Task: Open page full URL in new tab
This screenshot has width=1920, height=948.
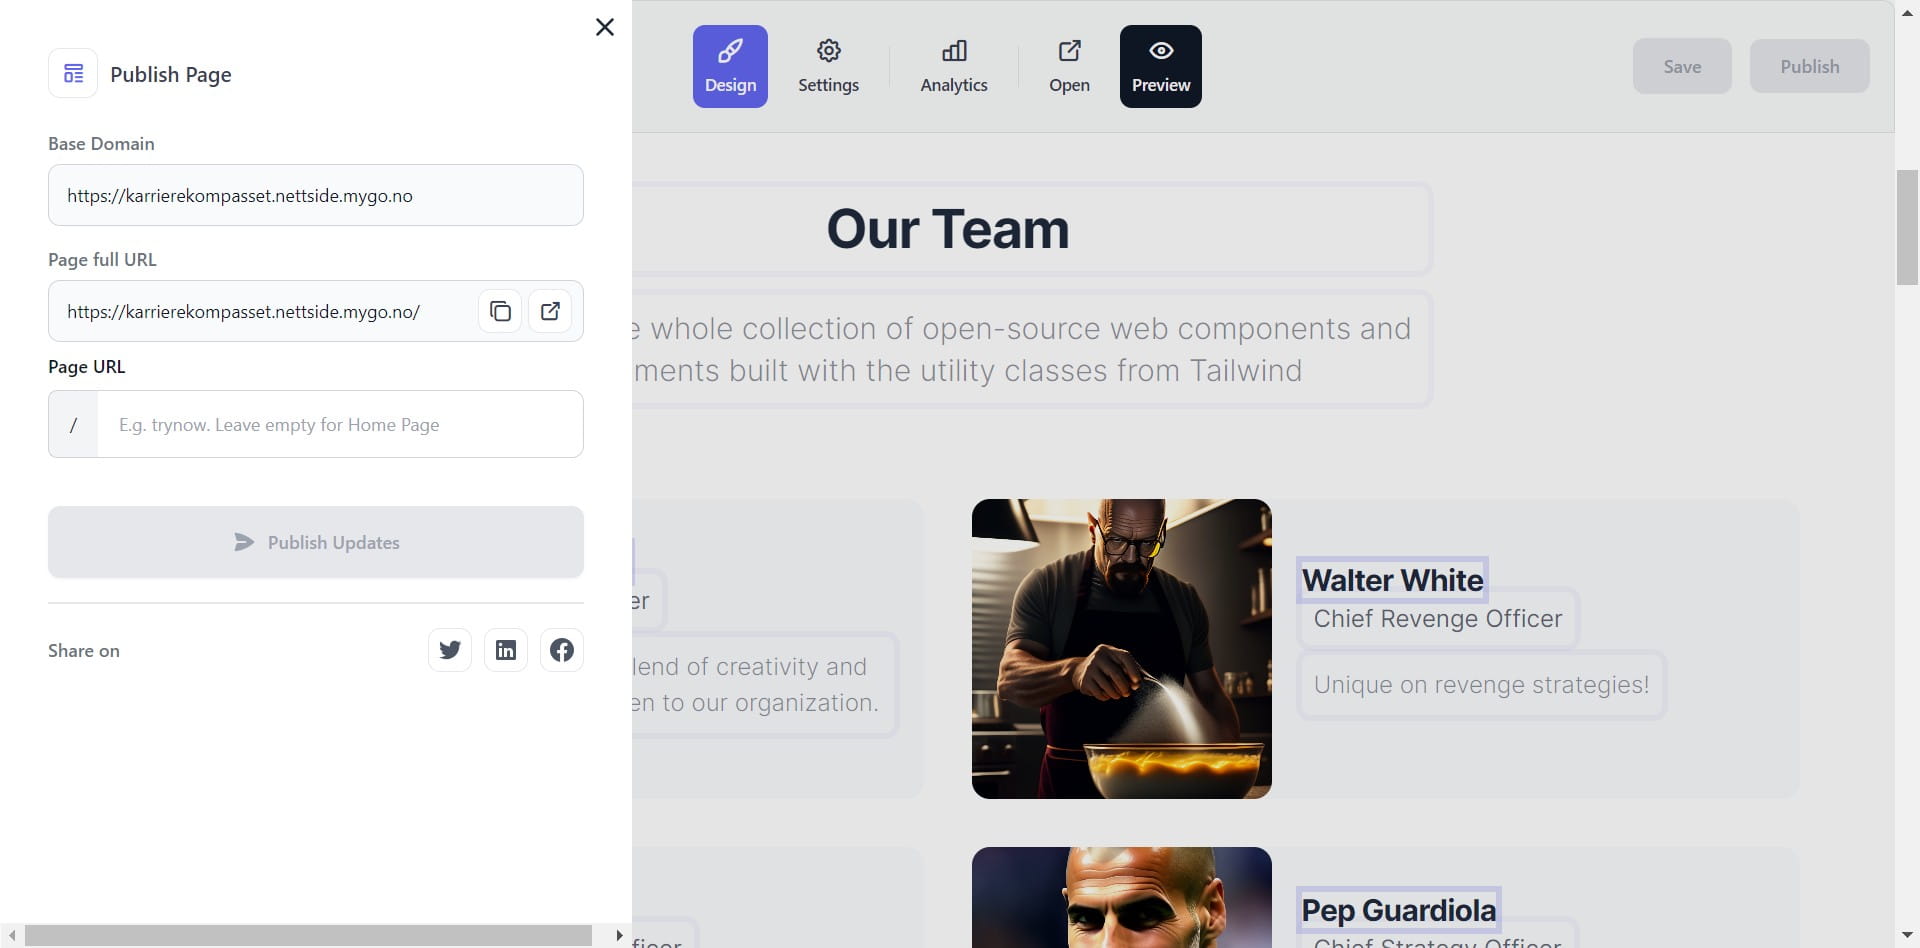Action: click(550, 311)
